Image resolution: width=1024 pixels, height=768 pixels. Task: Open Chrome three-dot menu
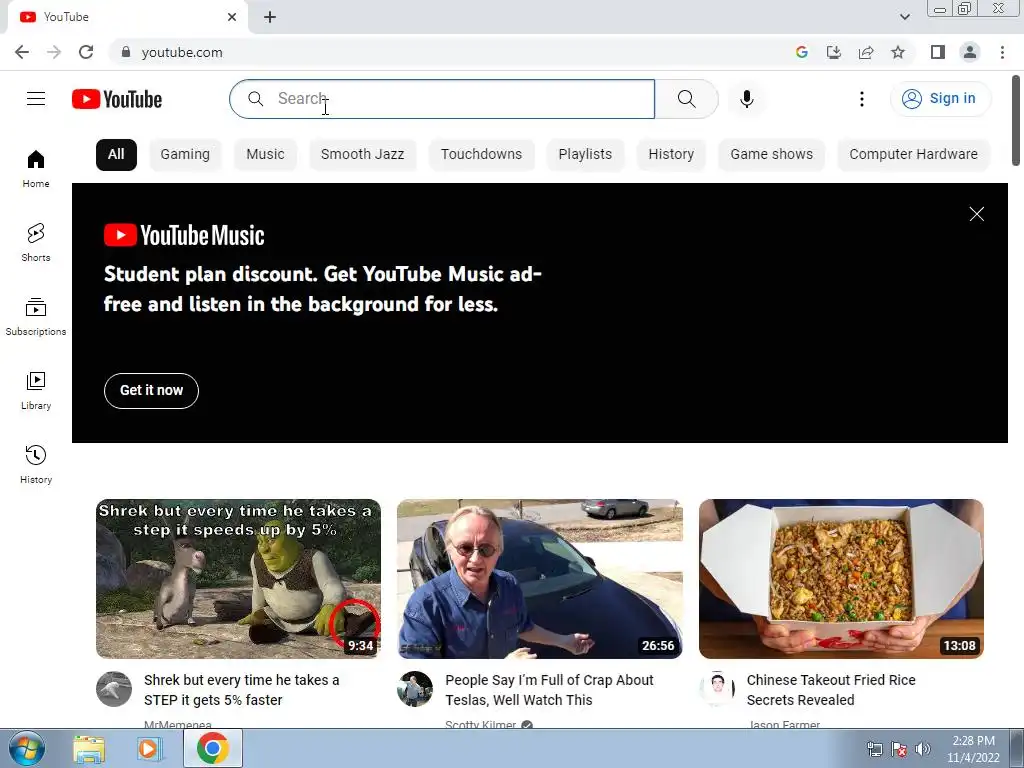pos(1002,52)
